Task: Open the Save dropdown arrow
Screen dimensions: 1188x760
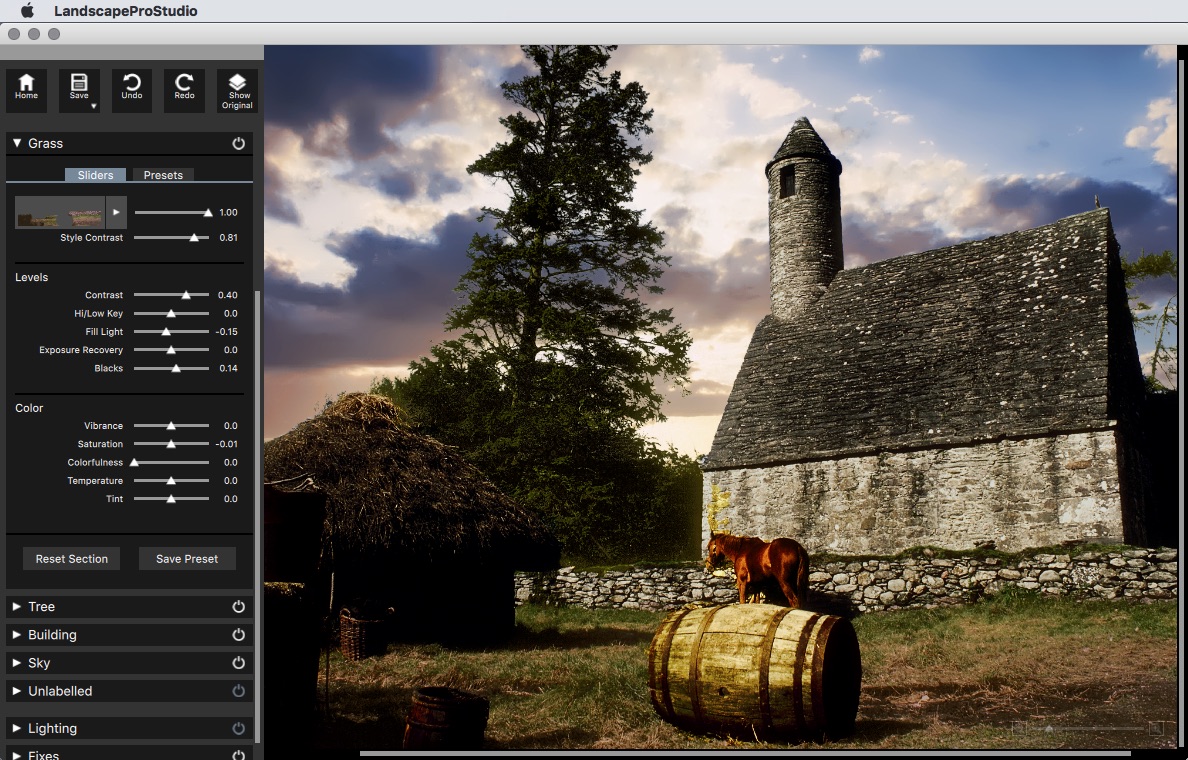Action: click(x=93, y=106)
